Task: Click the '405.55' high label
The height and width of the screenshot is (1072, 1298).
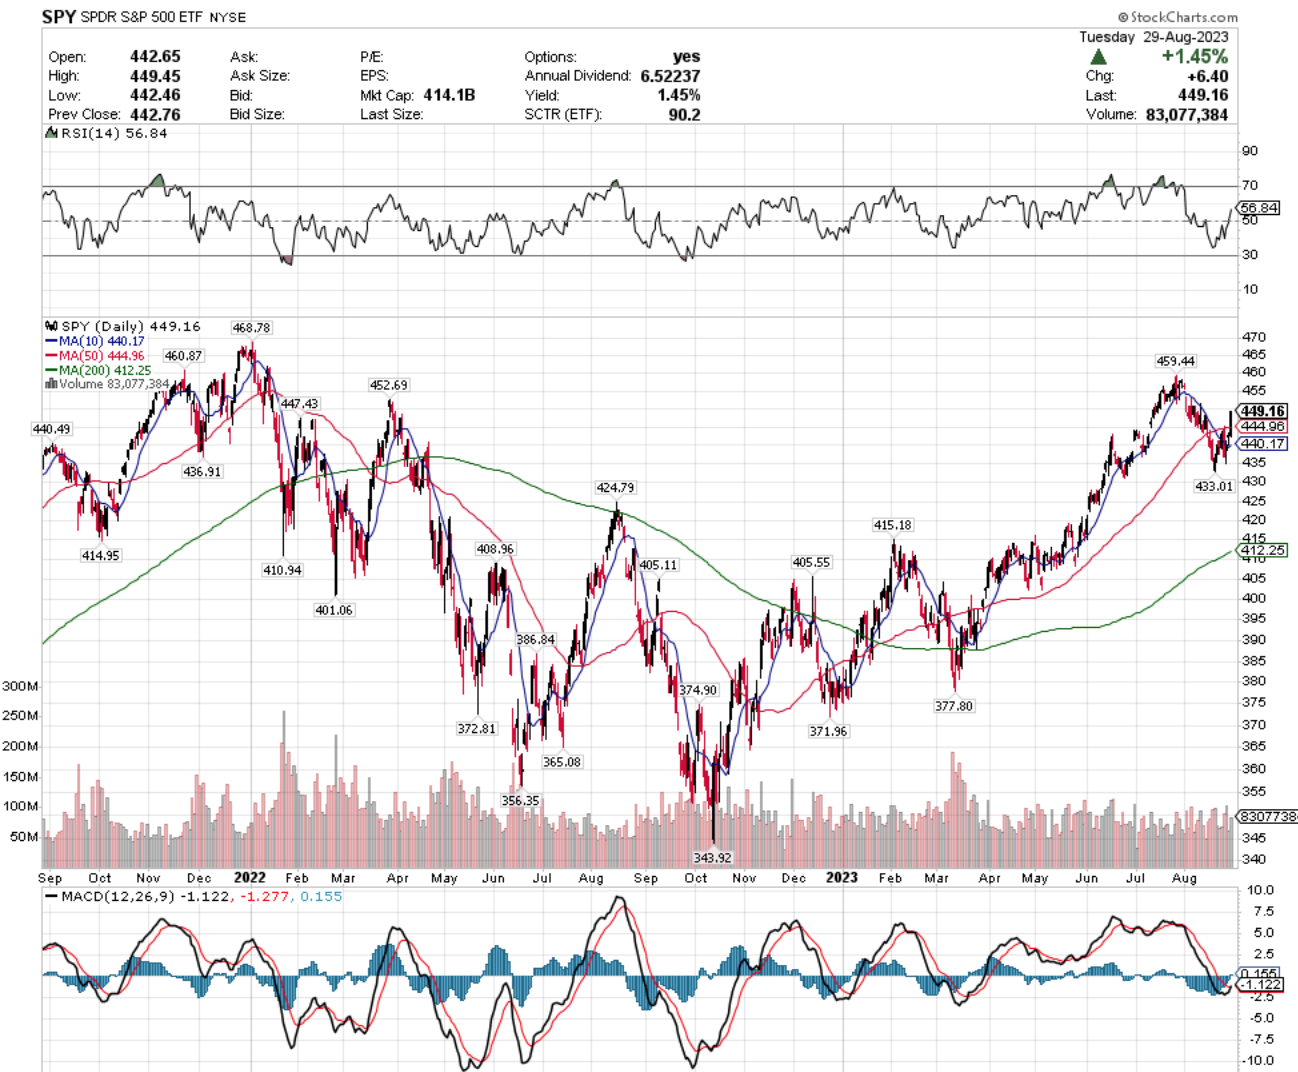Action: 811,563
